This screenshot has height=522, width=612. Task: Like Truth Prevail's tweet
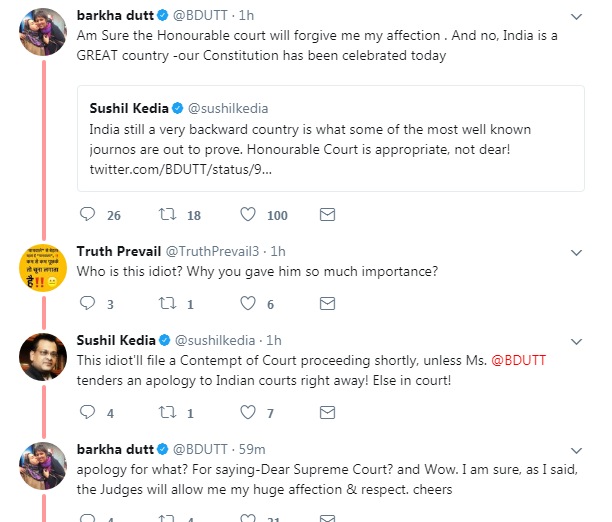pos(249,304)
